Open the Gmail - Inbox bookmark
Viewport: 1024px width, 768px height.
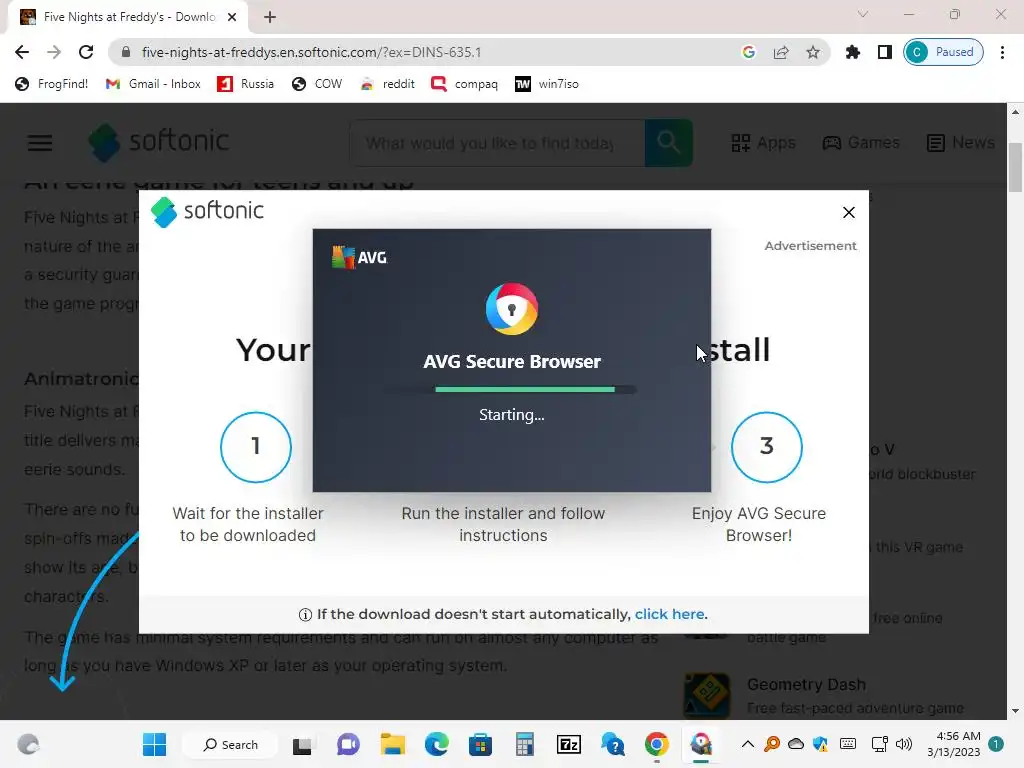coord(153,84)
